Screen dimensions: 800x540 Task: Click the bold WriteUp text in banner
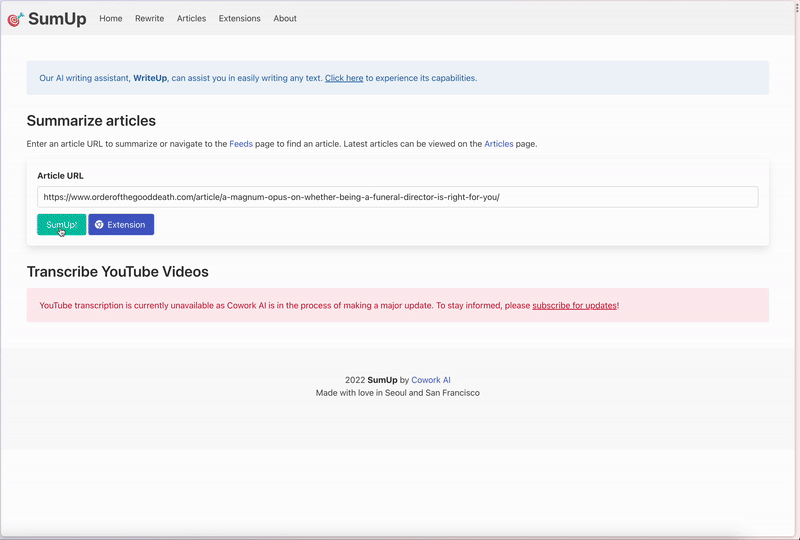[150, 78]
